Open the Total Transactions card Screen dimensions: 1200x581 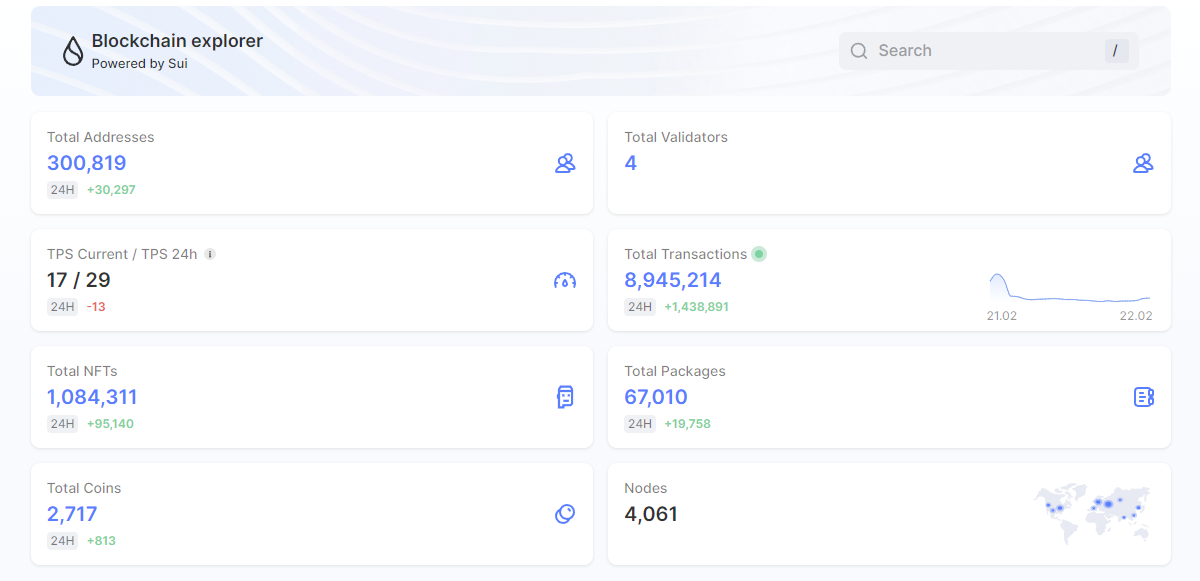pos(889,280)
